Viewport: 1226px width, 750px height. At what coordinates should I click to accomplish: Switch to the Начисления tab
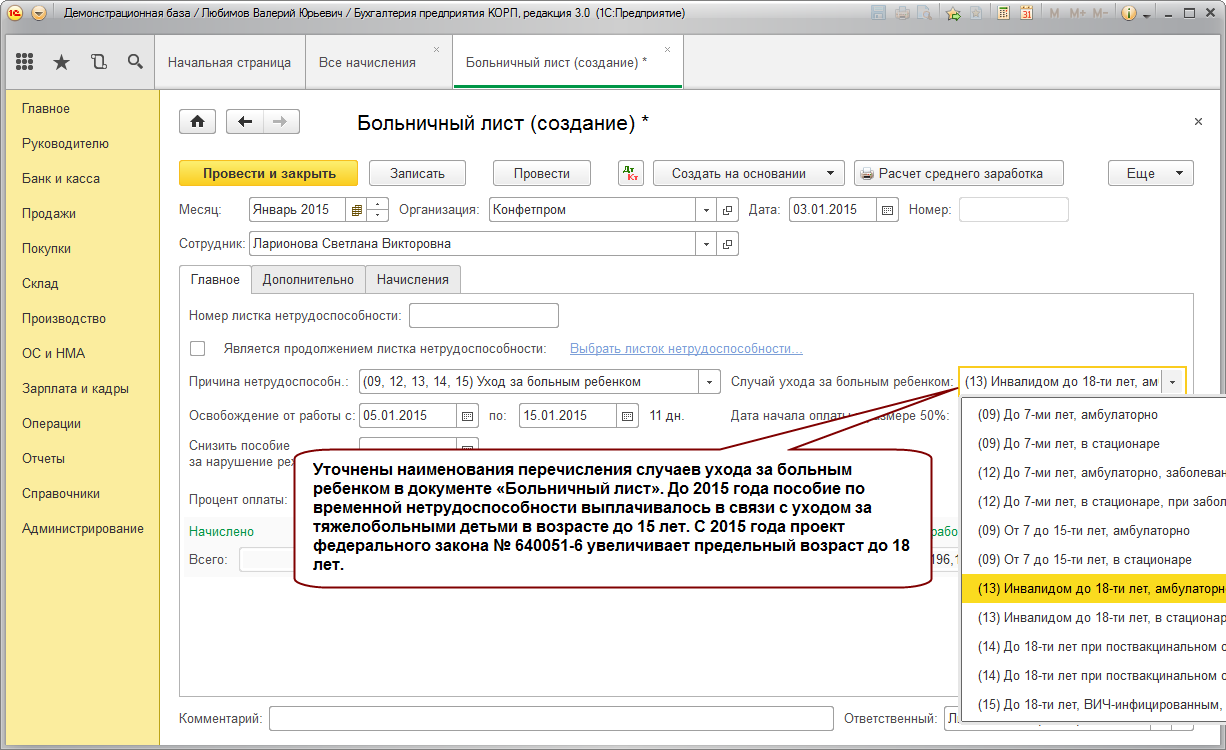pos(413,280)
